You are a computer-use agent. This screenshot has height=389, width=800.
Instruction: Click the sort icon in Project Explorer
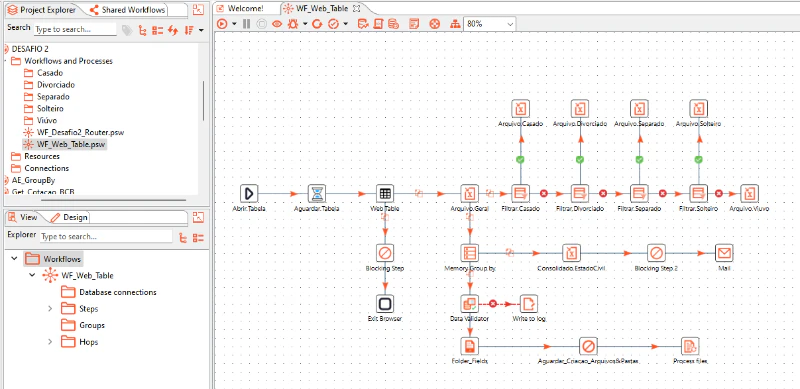[x=189, y=31]
